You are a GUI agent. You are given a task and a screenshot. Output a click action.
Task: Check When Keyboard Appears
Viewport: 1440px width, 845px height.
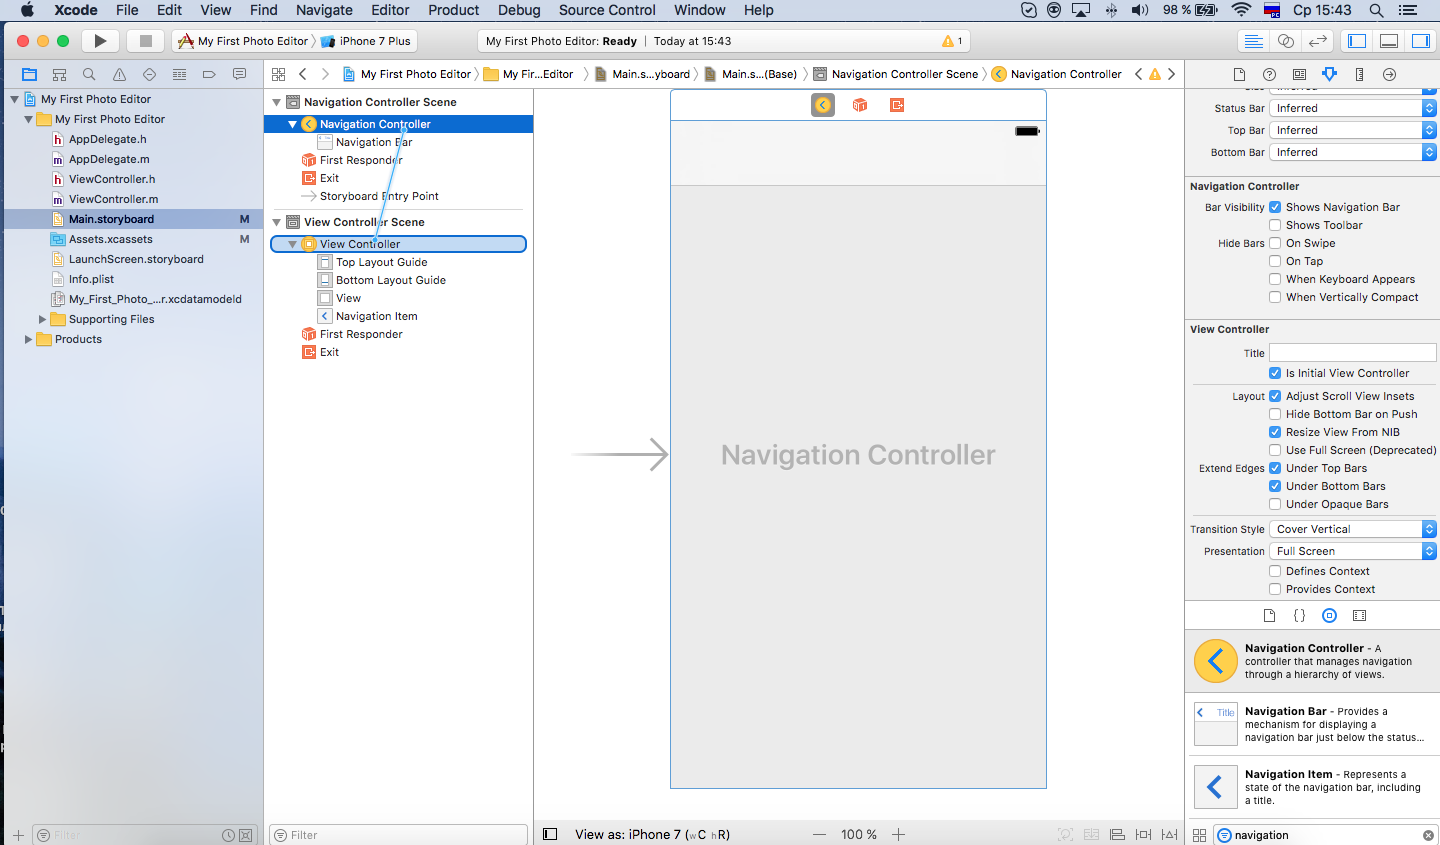[1275, 279]
